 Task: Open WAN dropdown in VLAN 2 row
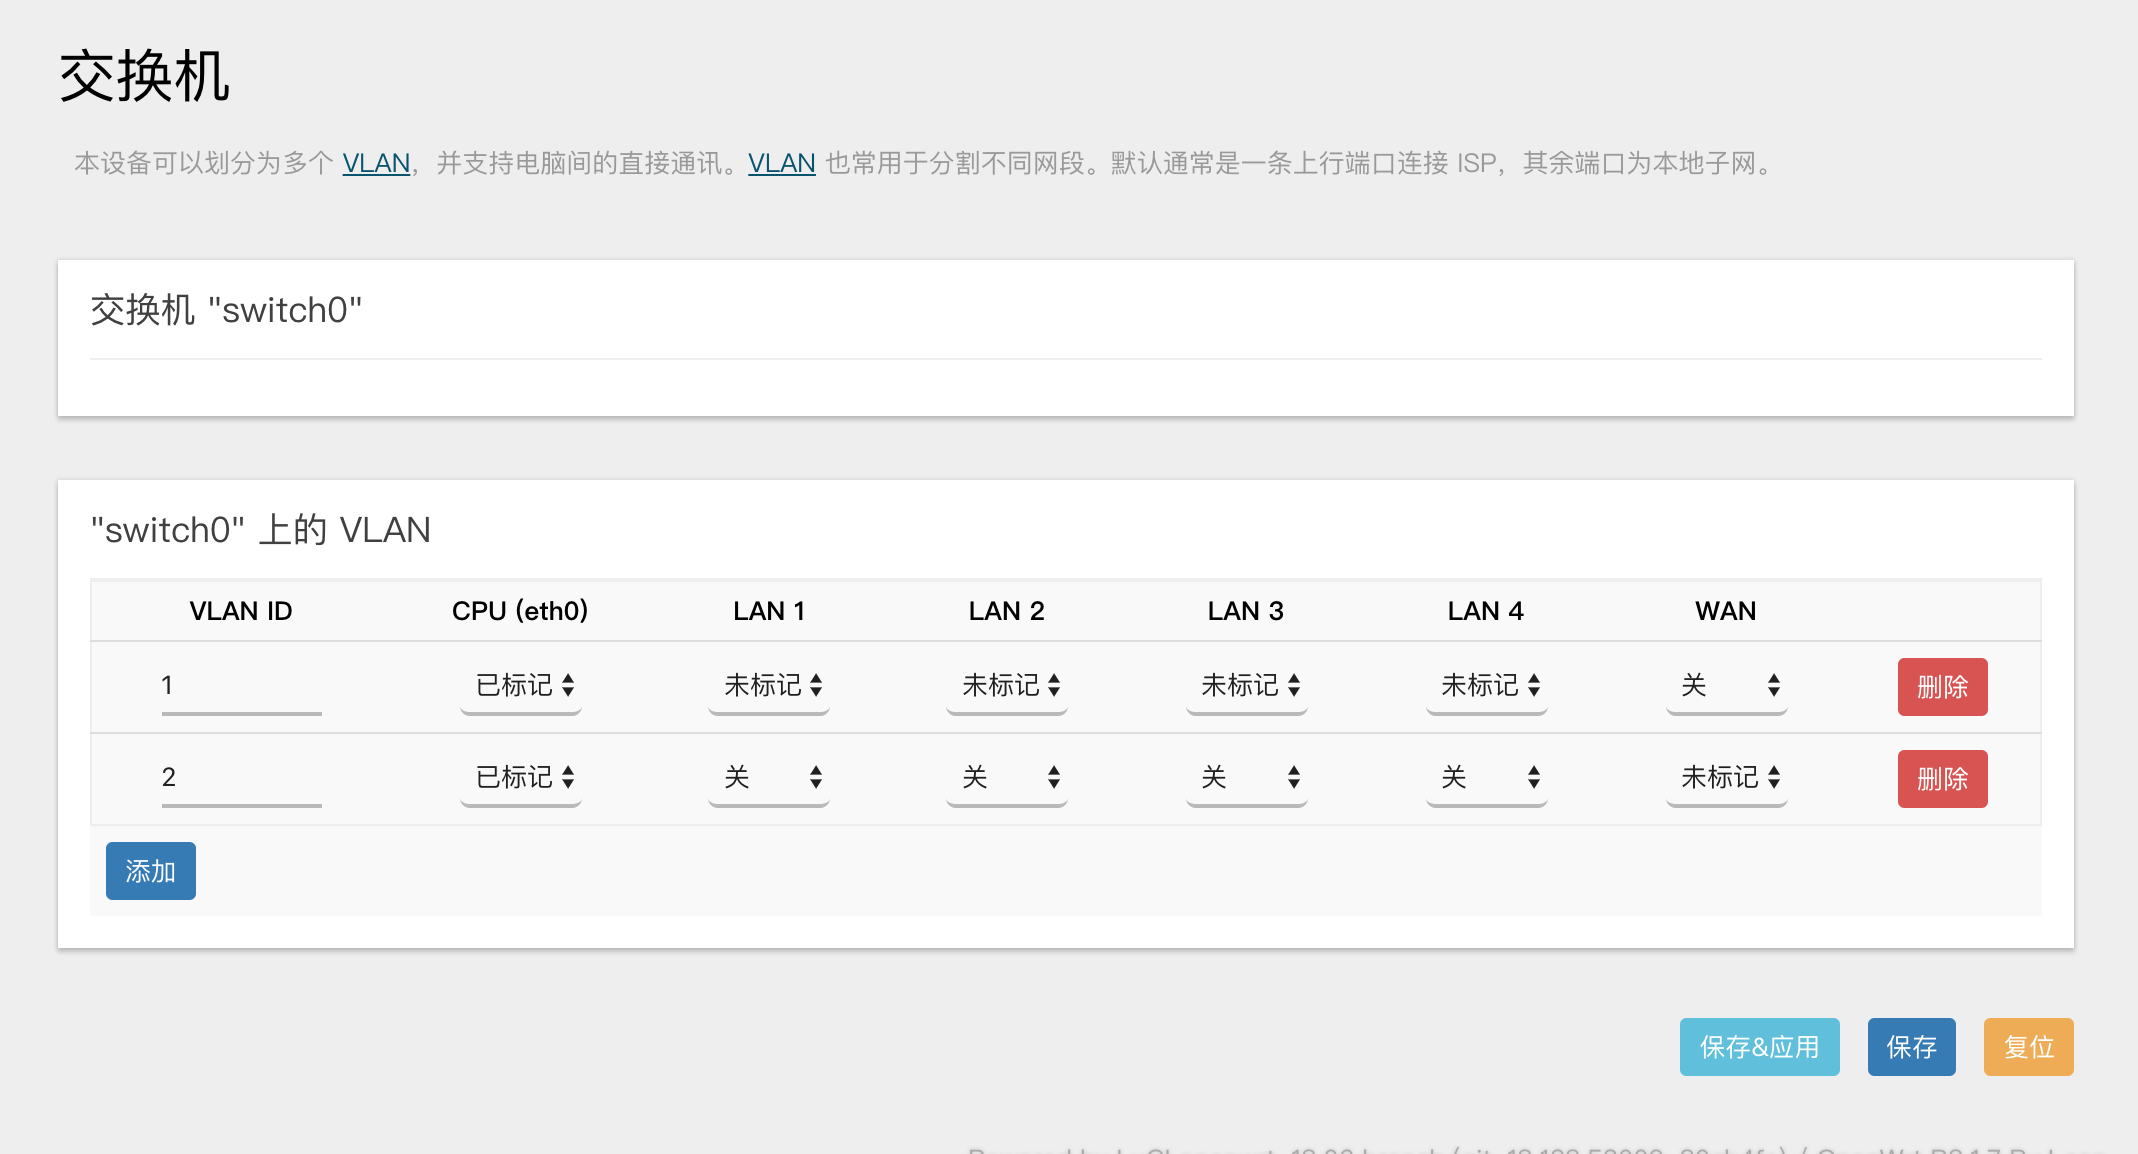click(1727, 778)
